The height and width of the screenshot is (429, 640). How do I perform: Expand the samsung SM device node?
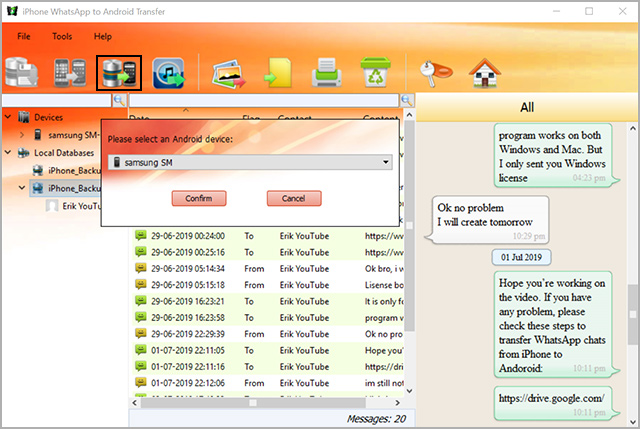[22, 135]
